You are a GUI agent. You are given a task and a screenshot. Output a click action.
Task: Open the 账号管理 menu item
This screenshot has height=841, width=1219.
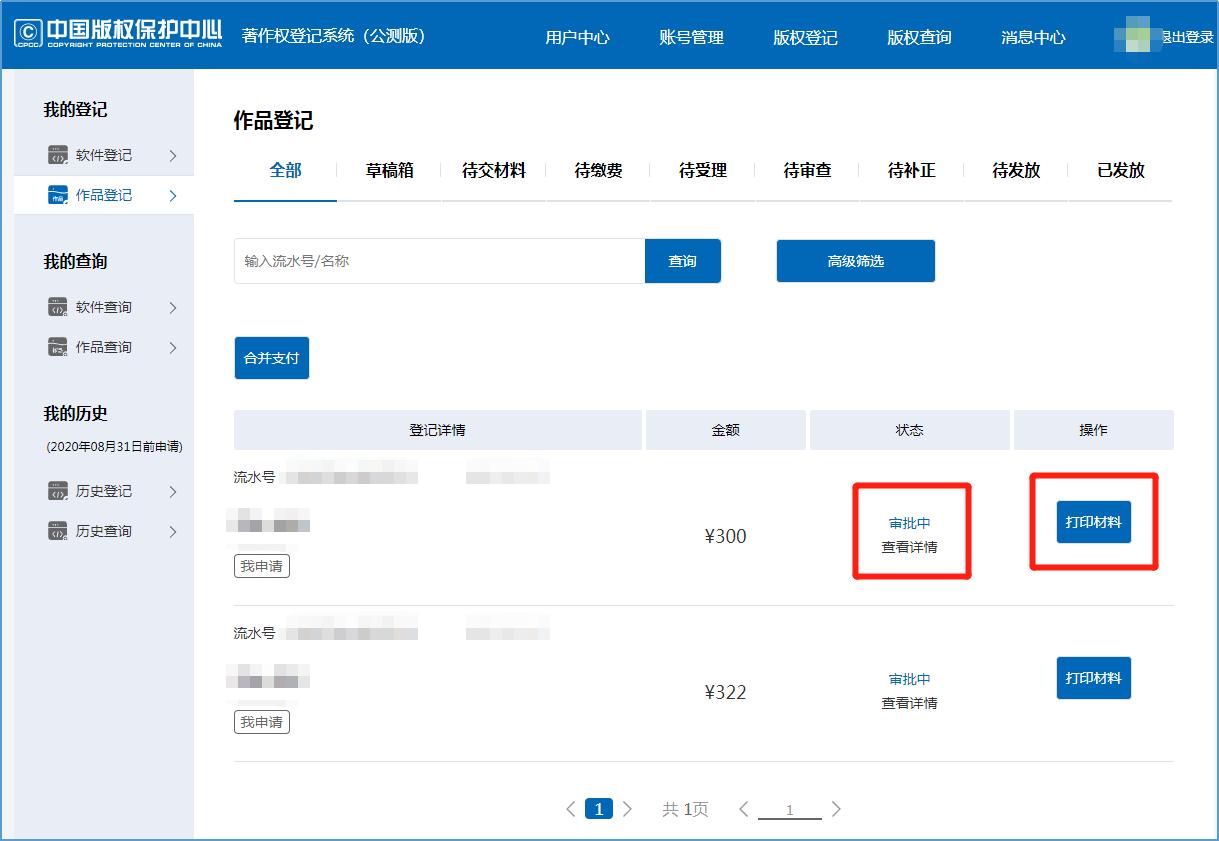coord(692,36)
